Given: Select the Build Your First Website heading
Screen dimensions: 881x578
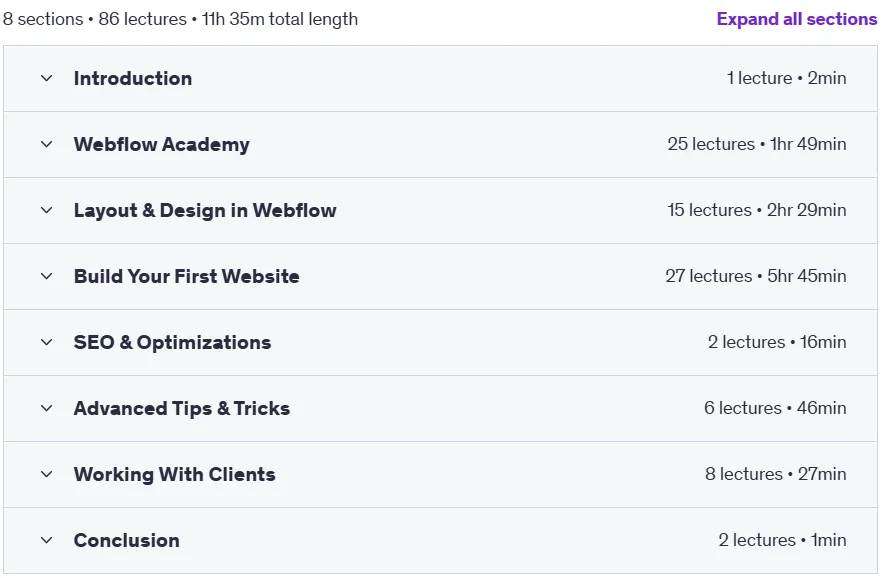Looking at the screenshot, I should 187,276.
